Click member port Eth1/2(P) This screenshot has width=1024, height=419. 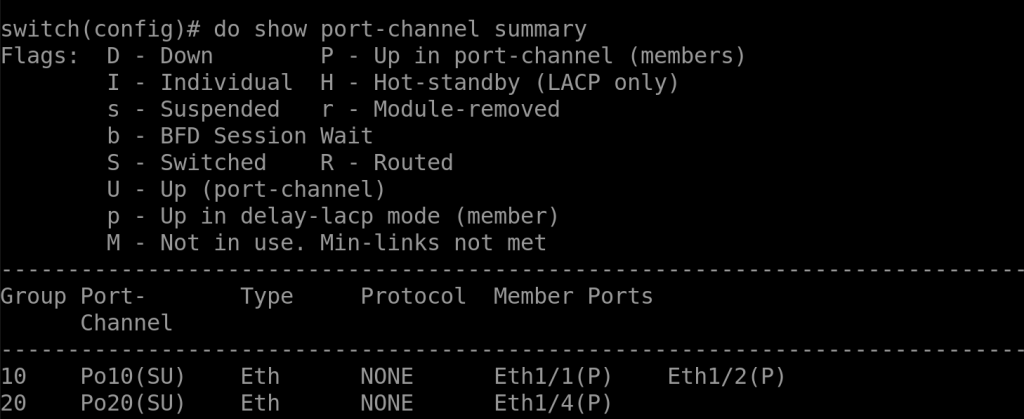point(726,377)
